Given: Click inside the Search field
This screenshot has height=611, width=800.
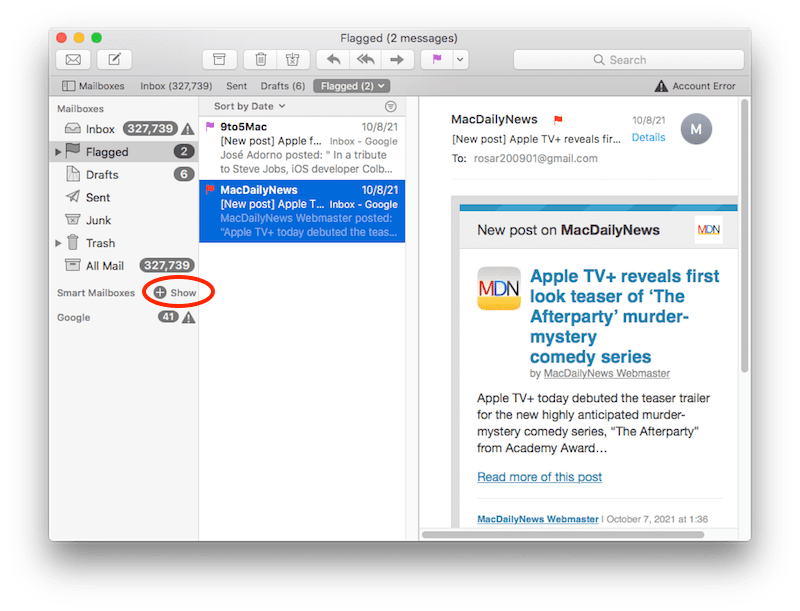Looking at the screenshot, I should pos(628,59).
